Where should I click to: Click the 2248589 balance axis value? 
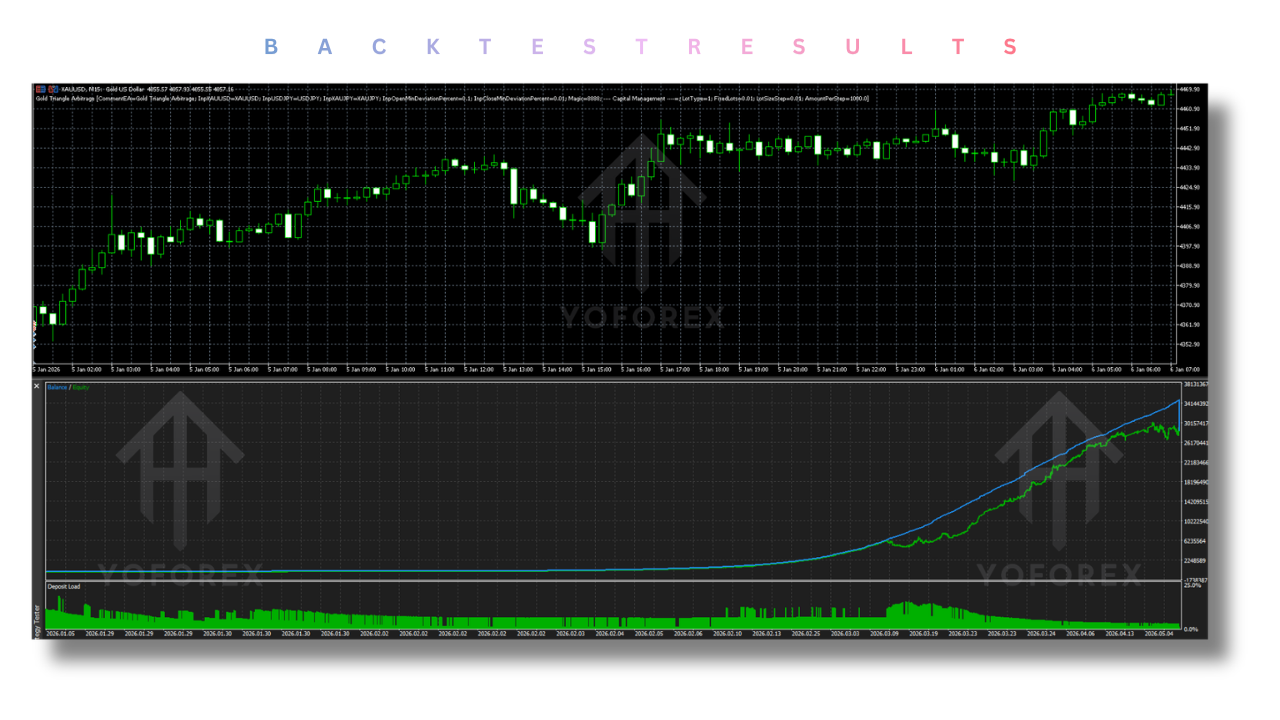point(1195,561)
